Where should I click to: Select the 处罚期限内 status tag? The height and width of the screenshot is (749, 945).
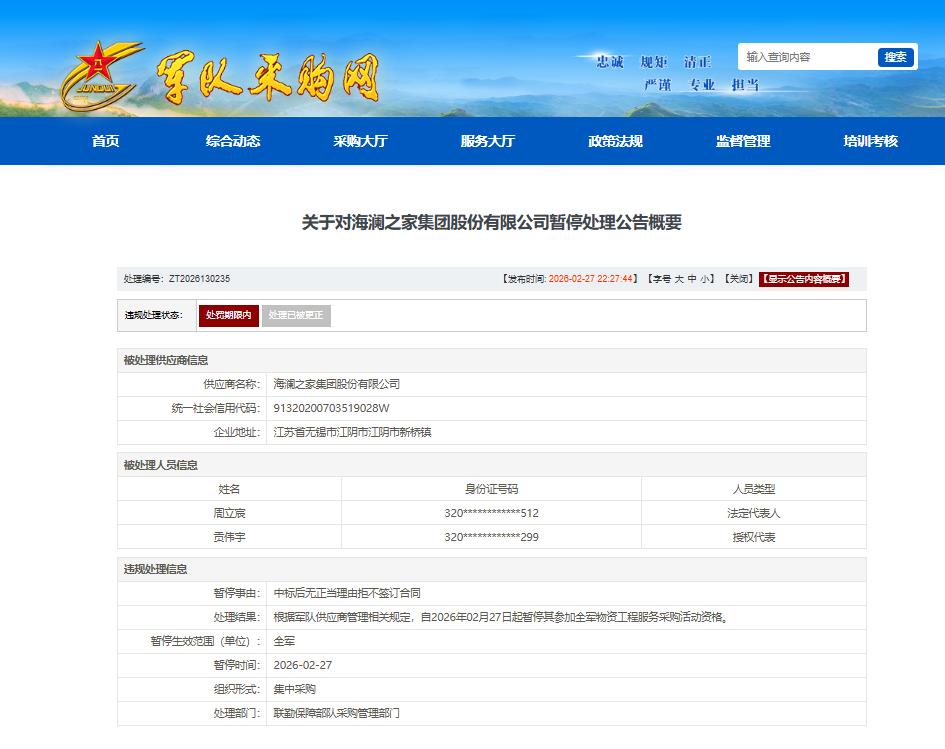tap(228, 316)
